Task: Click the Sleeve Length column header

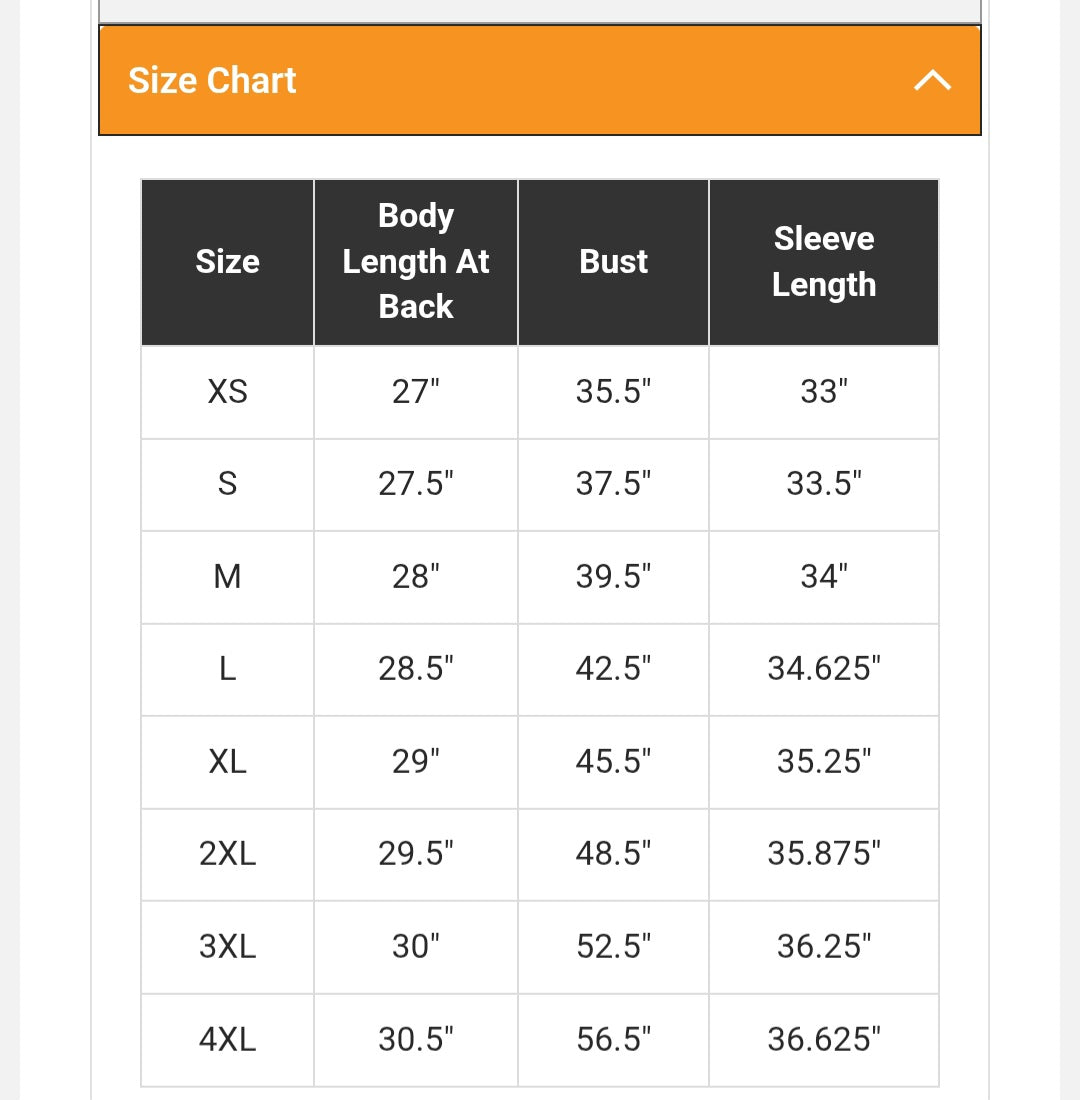Action: [823, 262]
